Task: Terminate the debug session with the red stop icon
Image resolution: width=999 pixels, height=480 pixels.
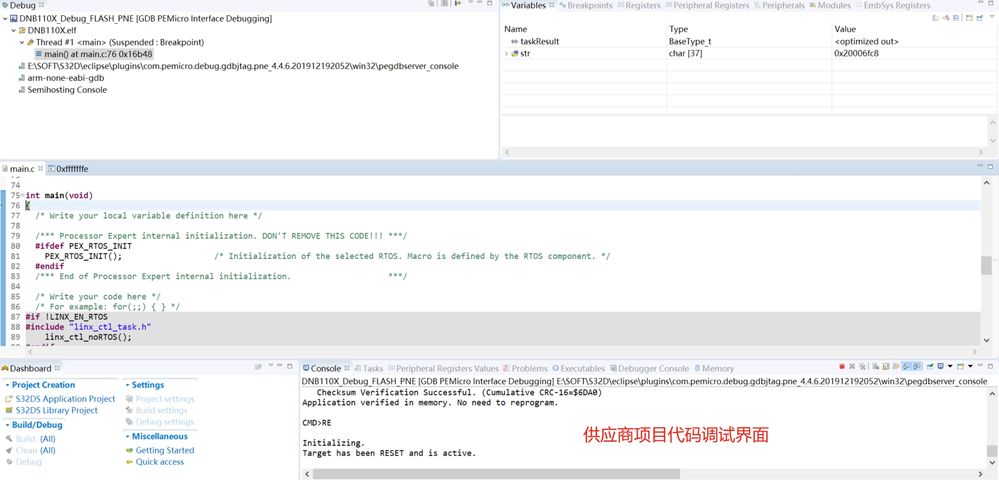Action: pos(842,367)
